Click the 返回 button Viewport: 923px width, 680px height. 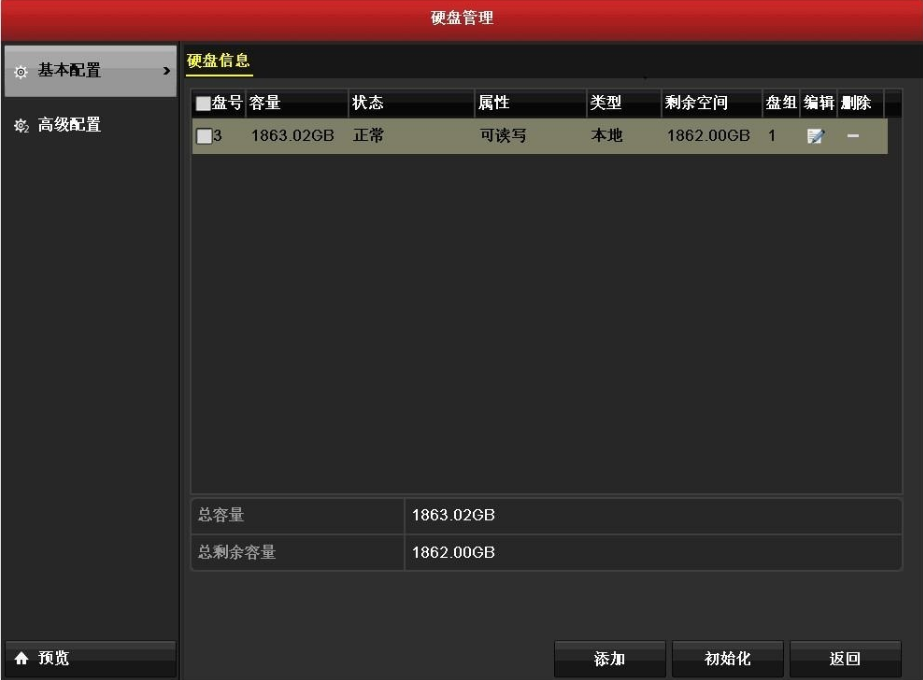[845, 658]
